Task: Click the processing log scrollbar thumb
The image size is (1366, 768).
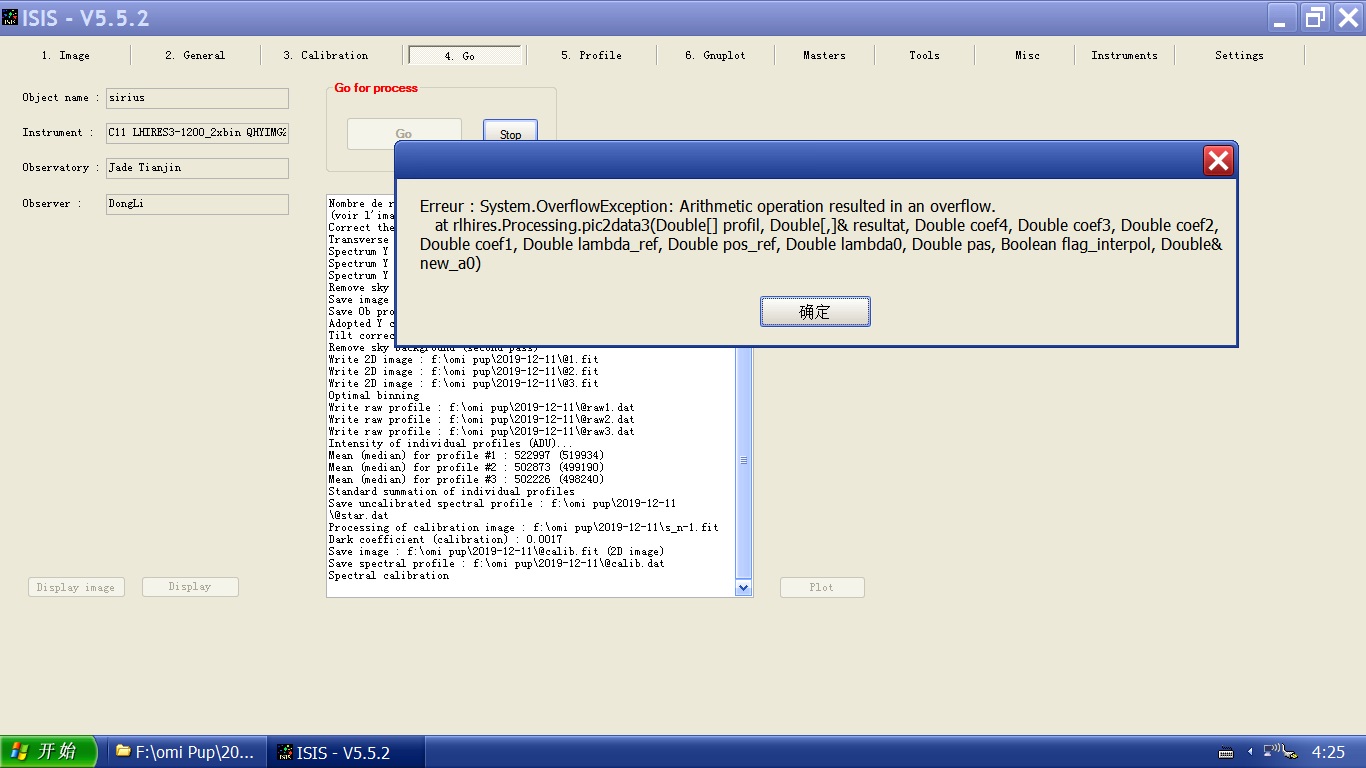Action: (x=743, y=461)
